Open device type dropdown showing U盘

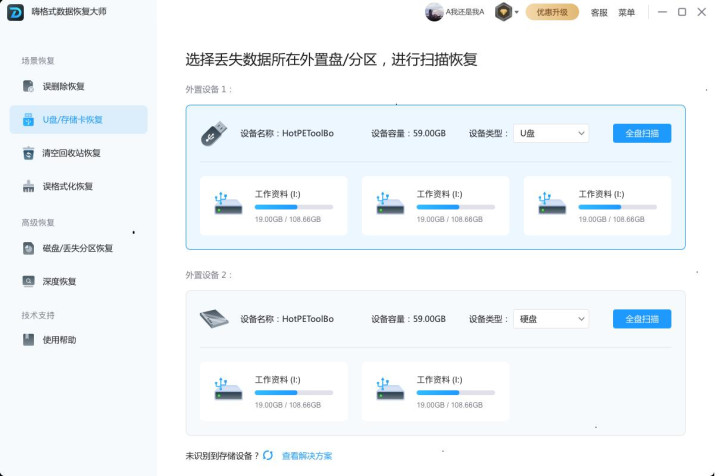[x=551, y=133]
